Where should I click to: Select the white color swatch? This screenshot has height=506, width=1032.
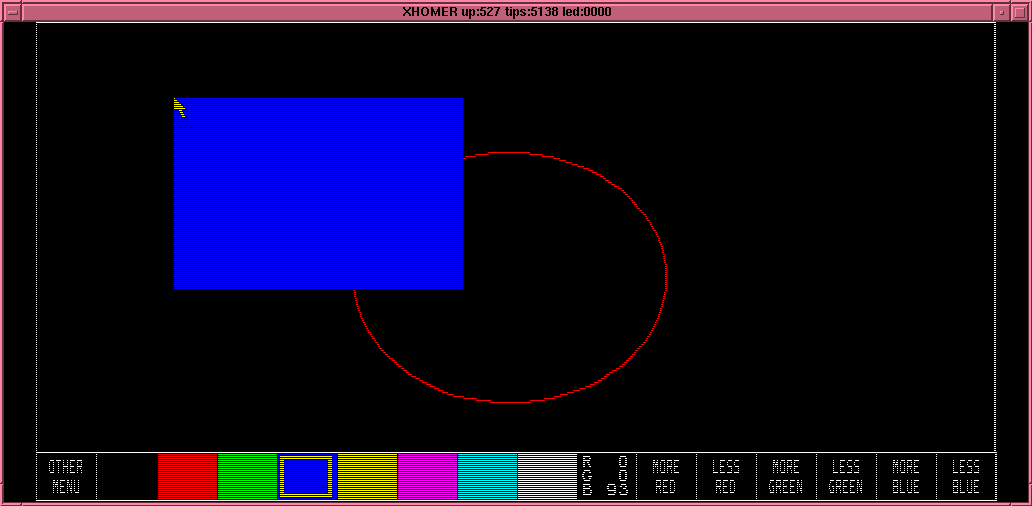[x=547, y=477]
